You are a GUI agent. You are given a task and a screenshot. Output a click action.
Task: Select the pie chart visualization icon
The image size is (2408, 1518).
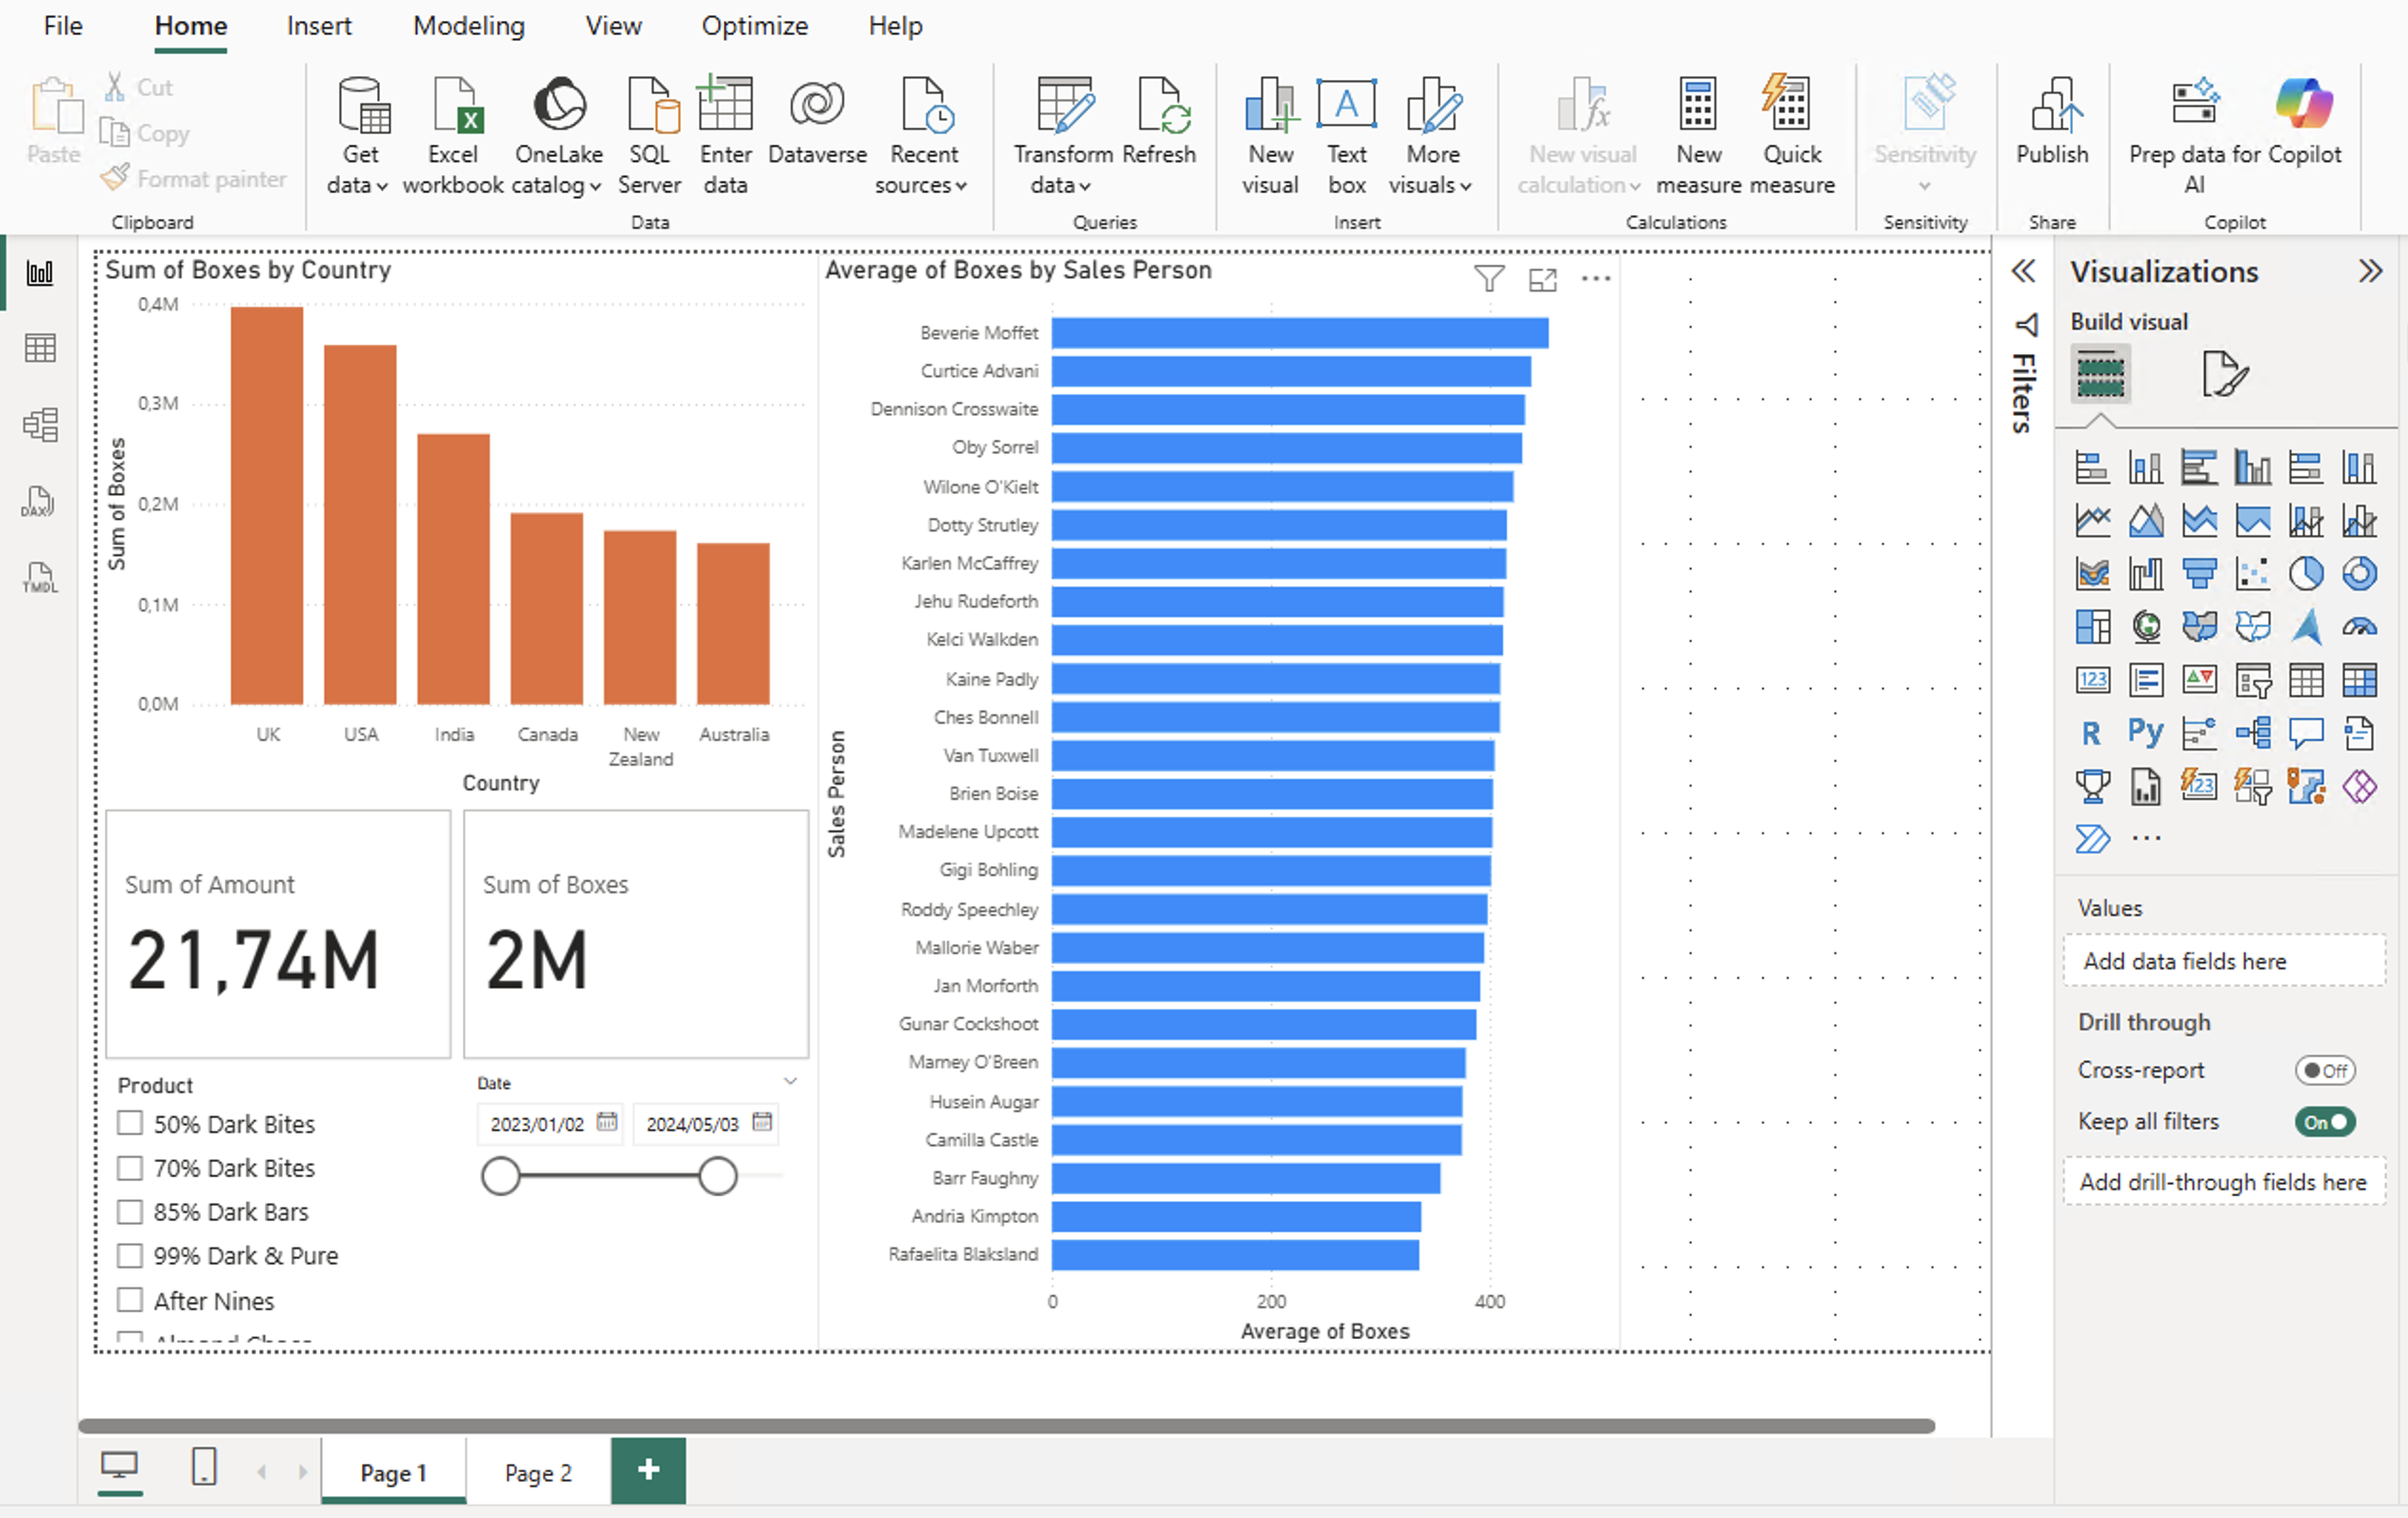click(x=2306, y=574)
